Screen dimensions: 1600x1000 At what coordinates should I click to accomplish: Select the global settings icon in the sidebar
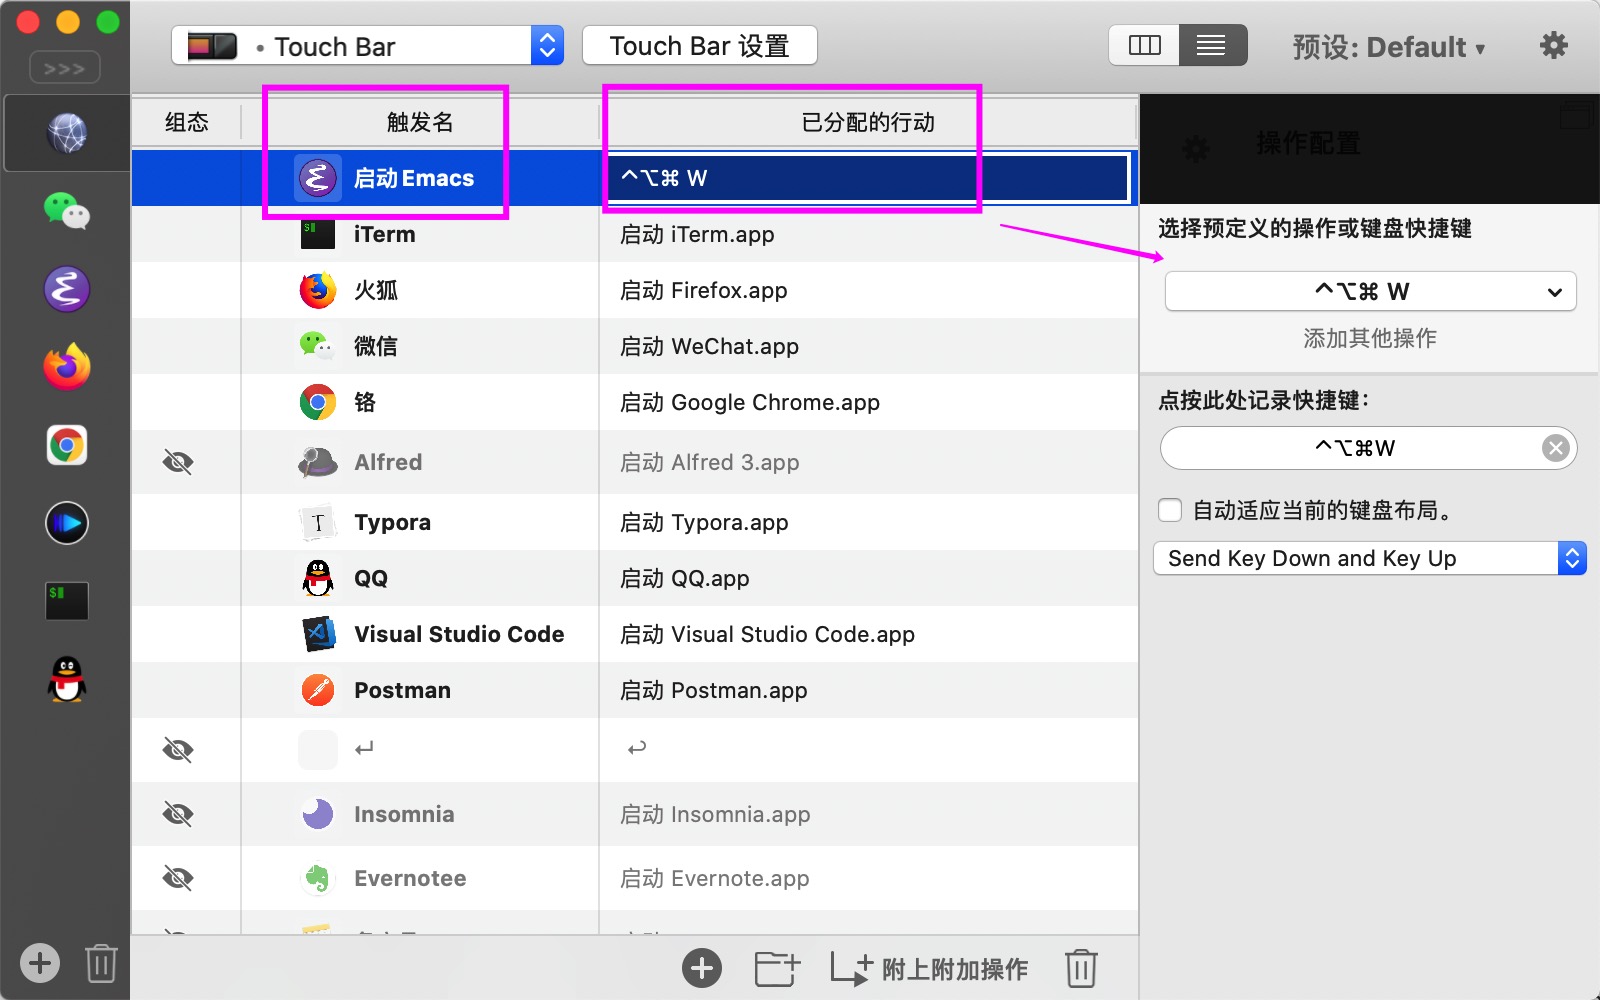(x=67, y=133)
